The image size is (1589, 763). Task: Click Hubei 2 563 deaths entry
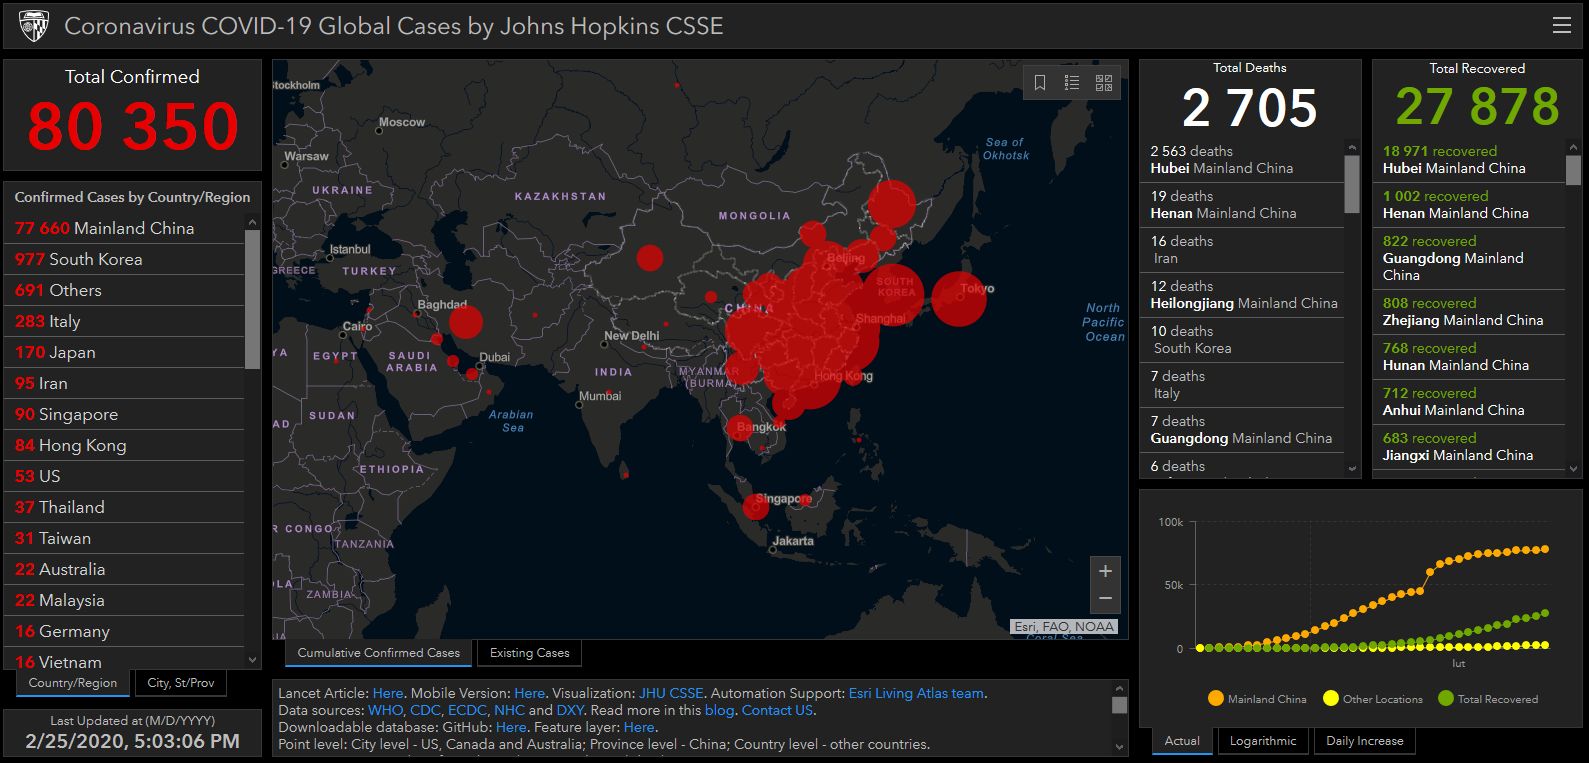tap(1242, 160)
